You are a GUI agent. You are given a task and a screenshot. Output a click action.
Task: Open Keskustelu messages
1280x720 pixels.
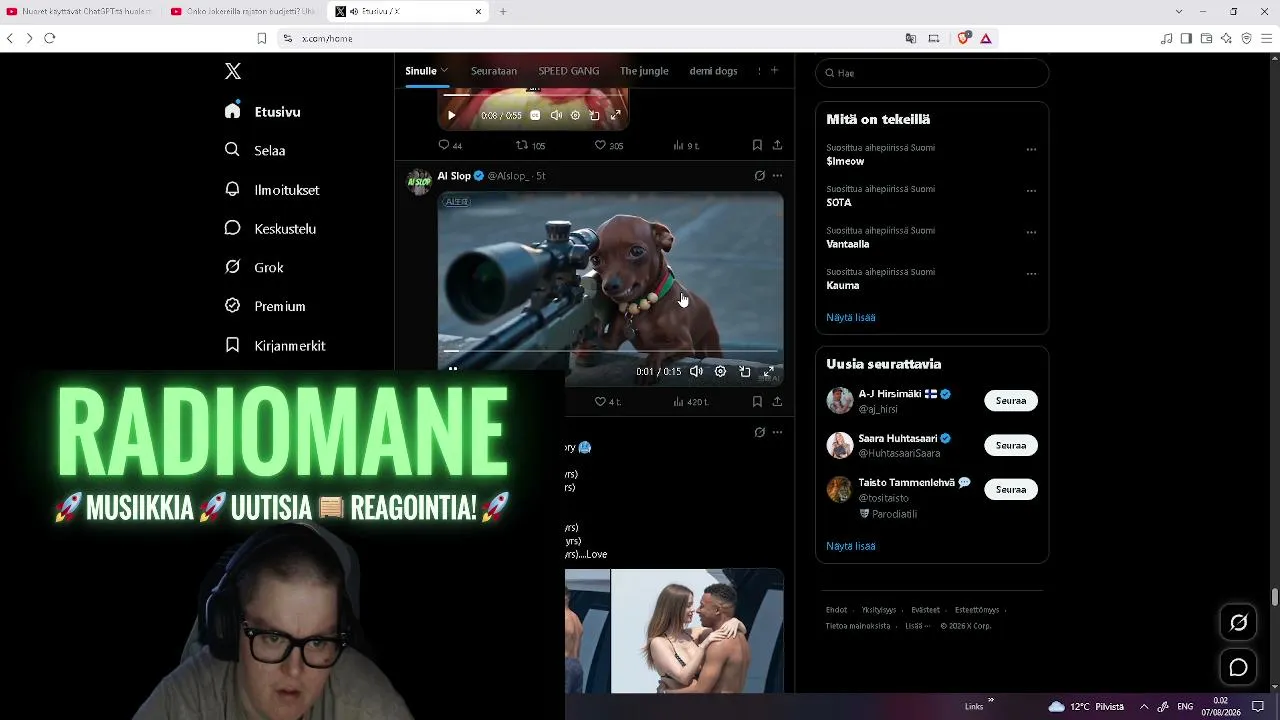click(x=270, y=228)
